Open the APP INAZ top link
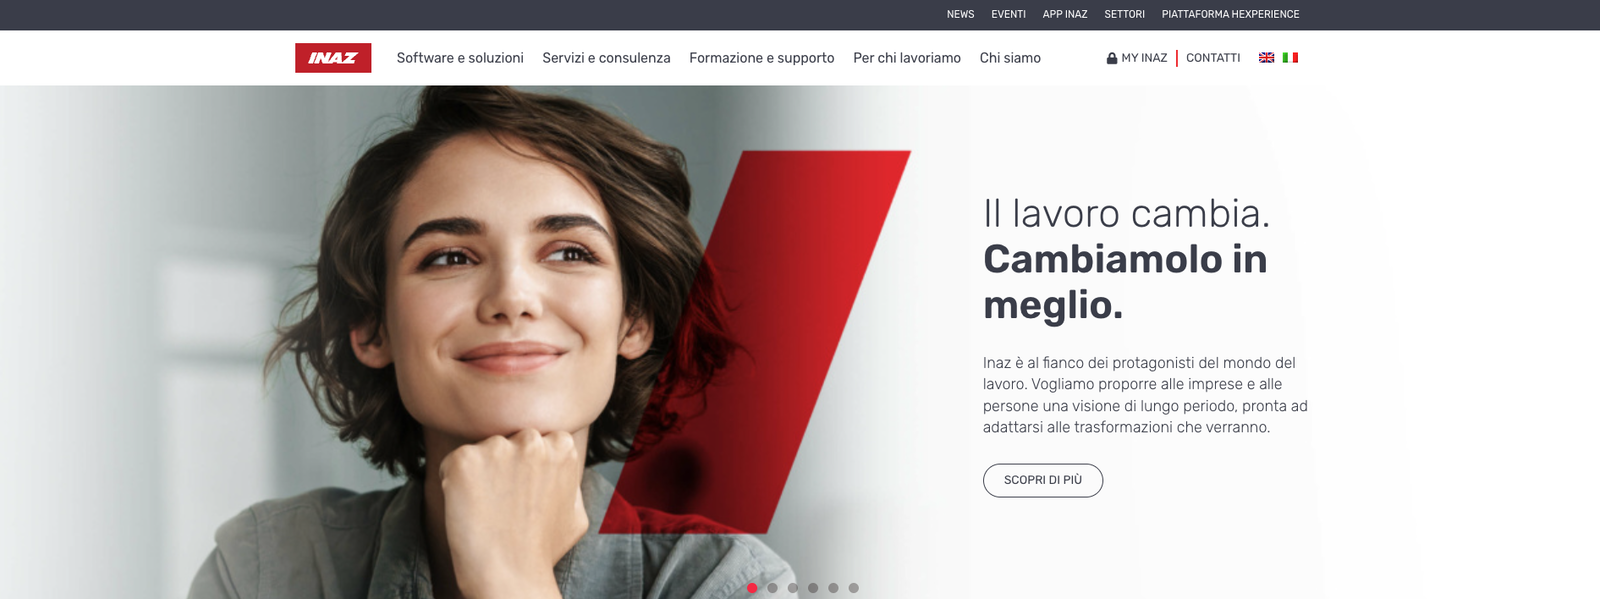1600x599 pixels. coord(1065,14)
